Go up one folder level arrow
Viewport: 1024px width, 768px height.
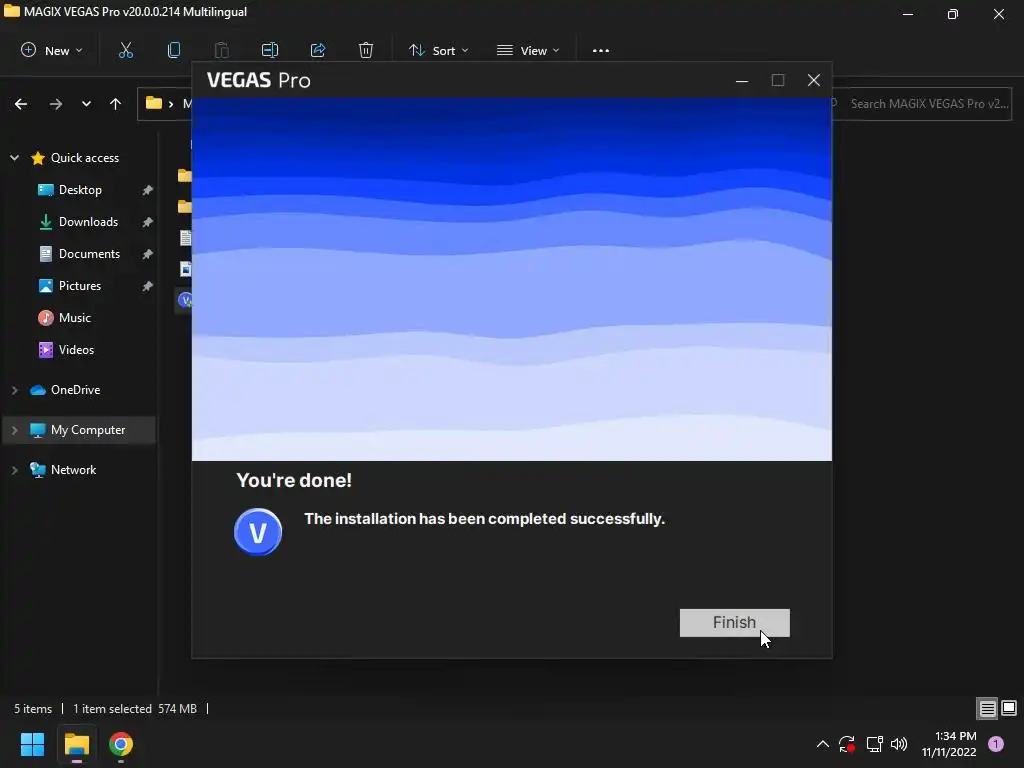point(116,104)
